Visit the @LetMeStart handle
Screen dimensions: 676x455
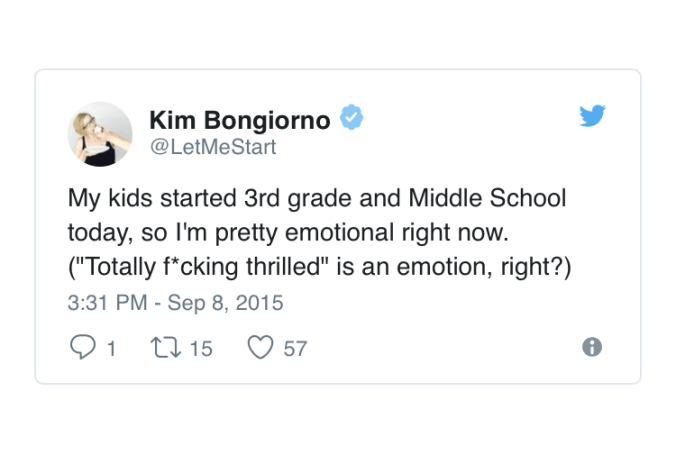(x=212, y=148)
